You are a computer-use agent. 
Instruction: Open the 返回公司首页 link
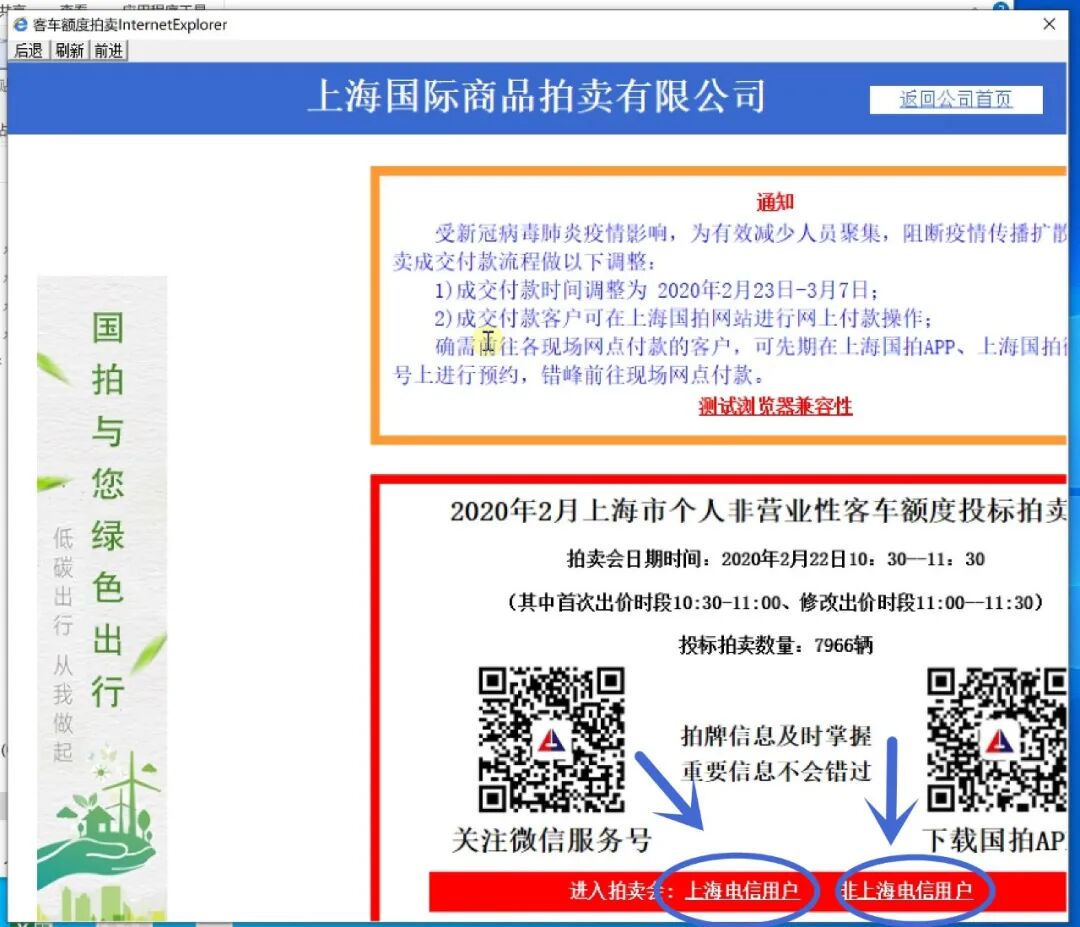tap(955, 99)
